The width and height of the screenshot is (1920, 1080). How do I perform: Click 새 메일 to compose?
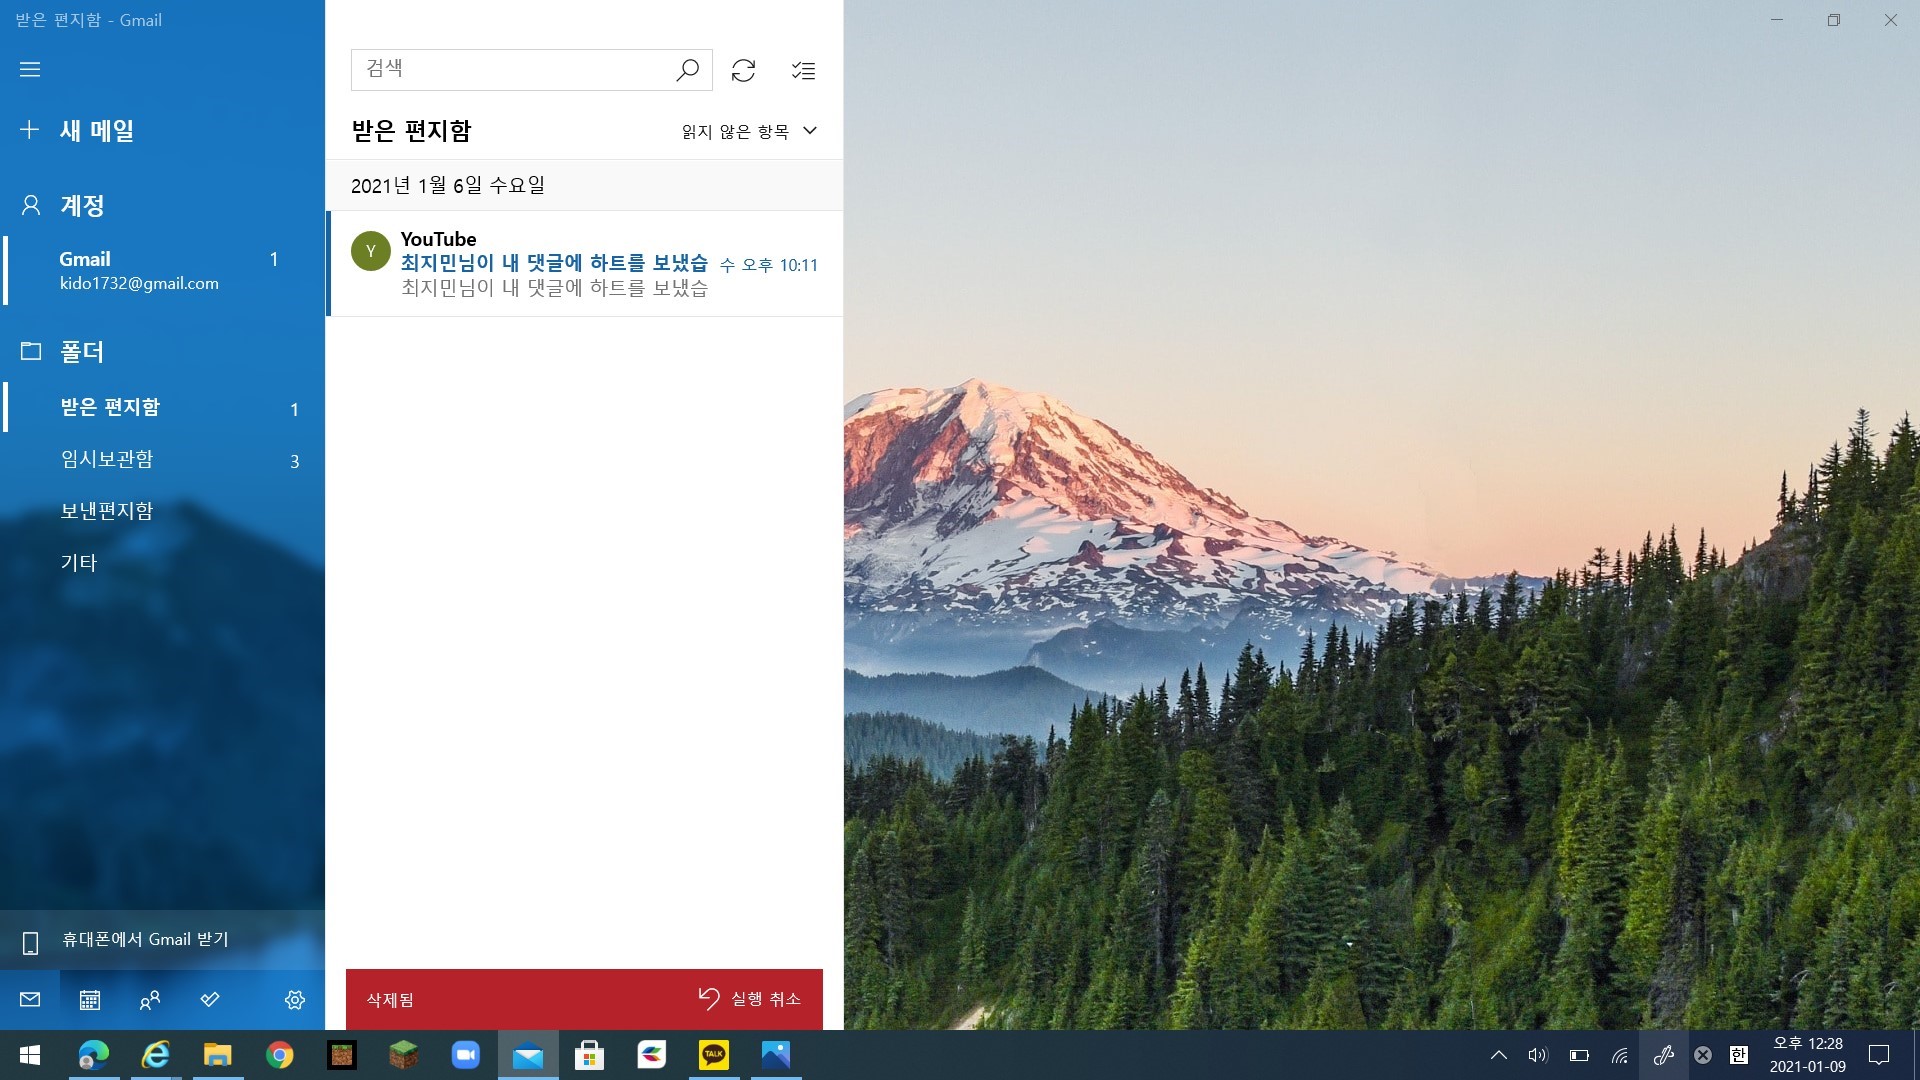[x=96, y=130]
